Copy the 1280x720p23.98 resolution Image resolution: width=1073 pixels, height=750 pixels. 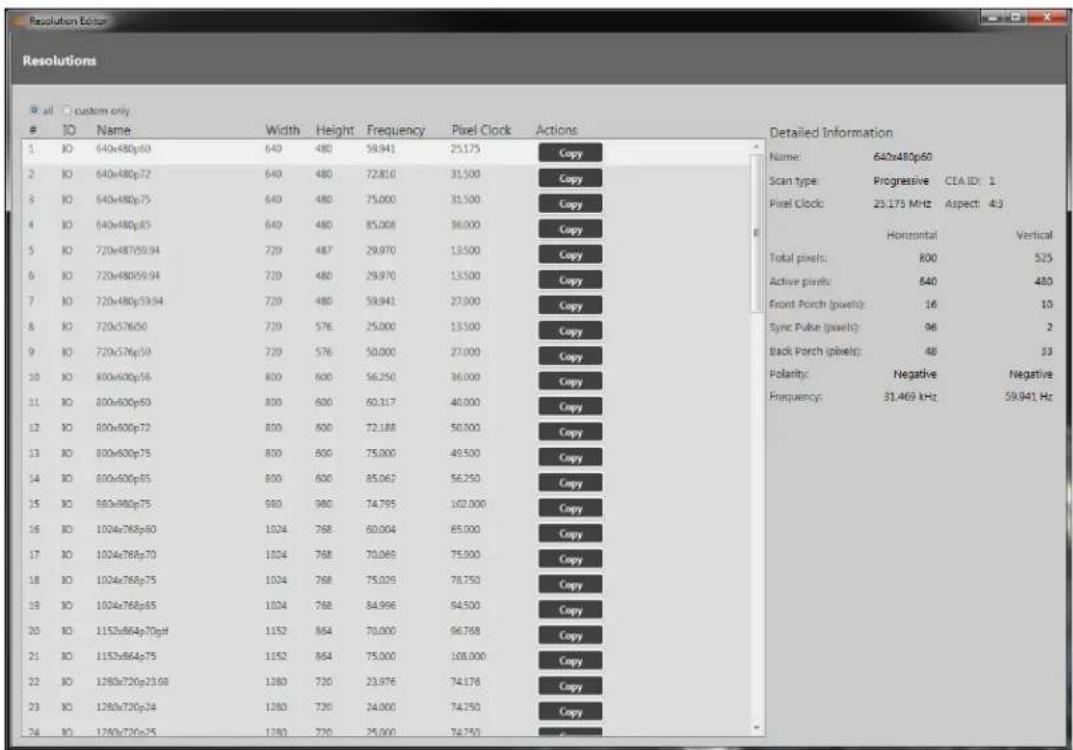tap(570, 686)
